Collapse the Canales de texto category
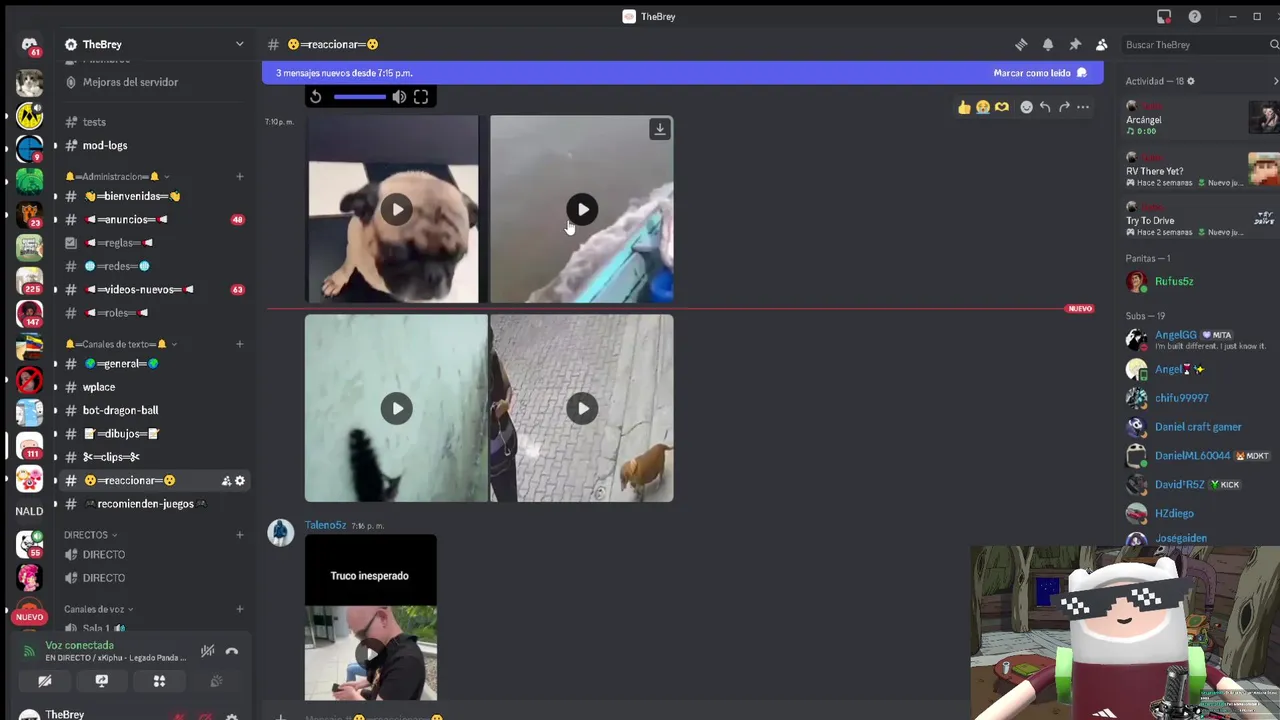1280x720 pixels. click(121, 344)
